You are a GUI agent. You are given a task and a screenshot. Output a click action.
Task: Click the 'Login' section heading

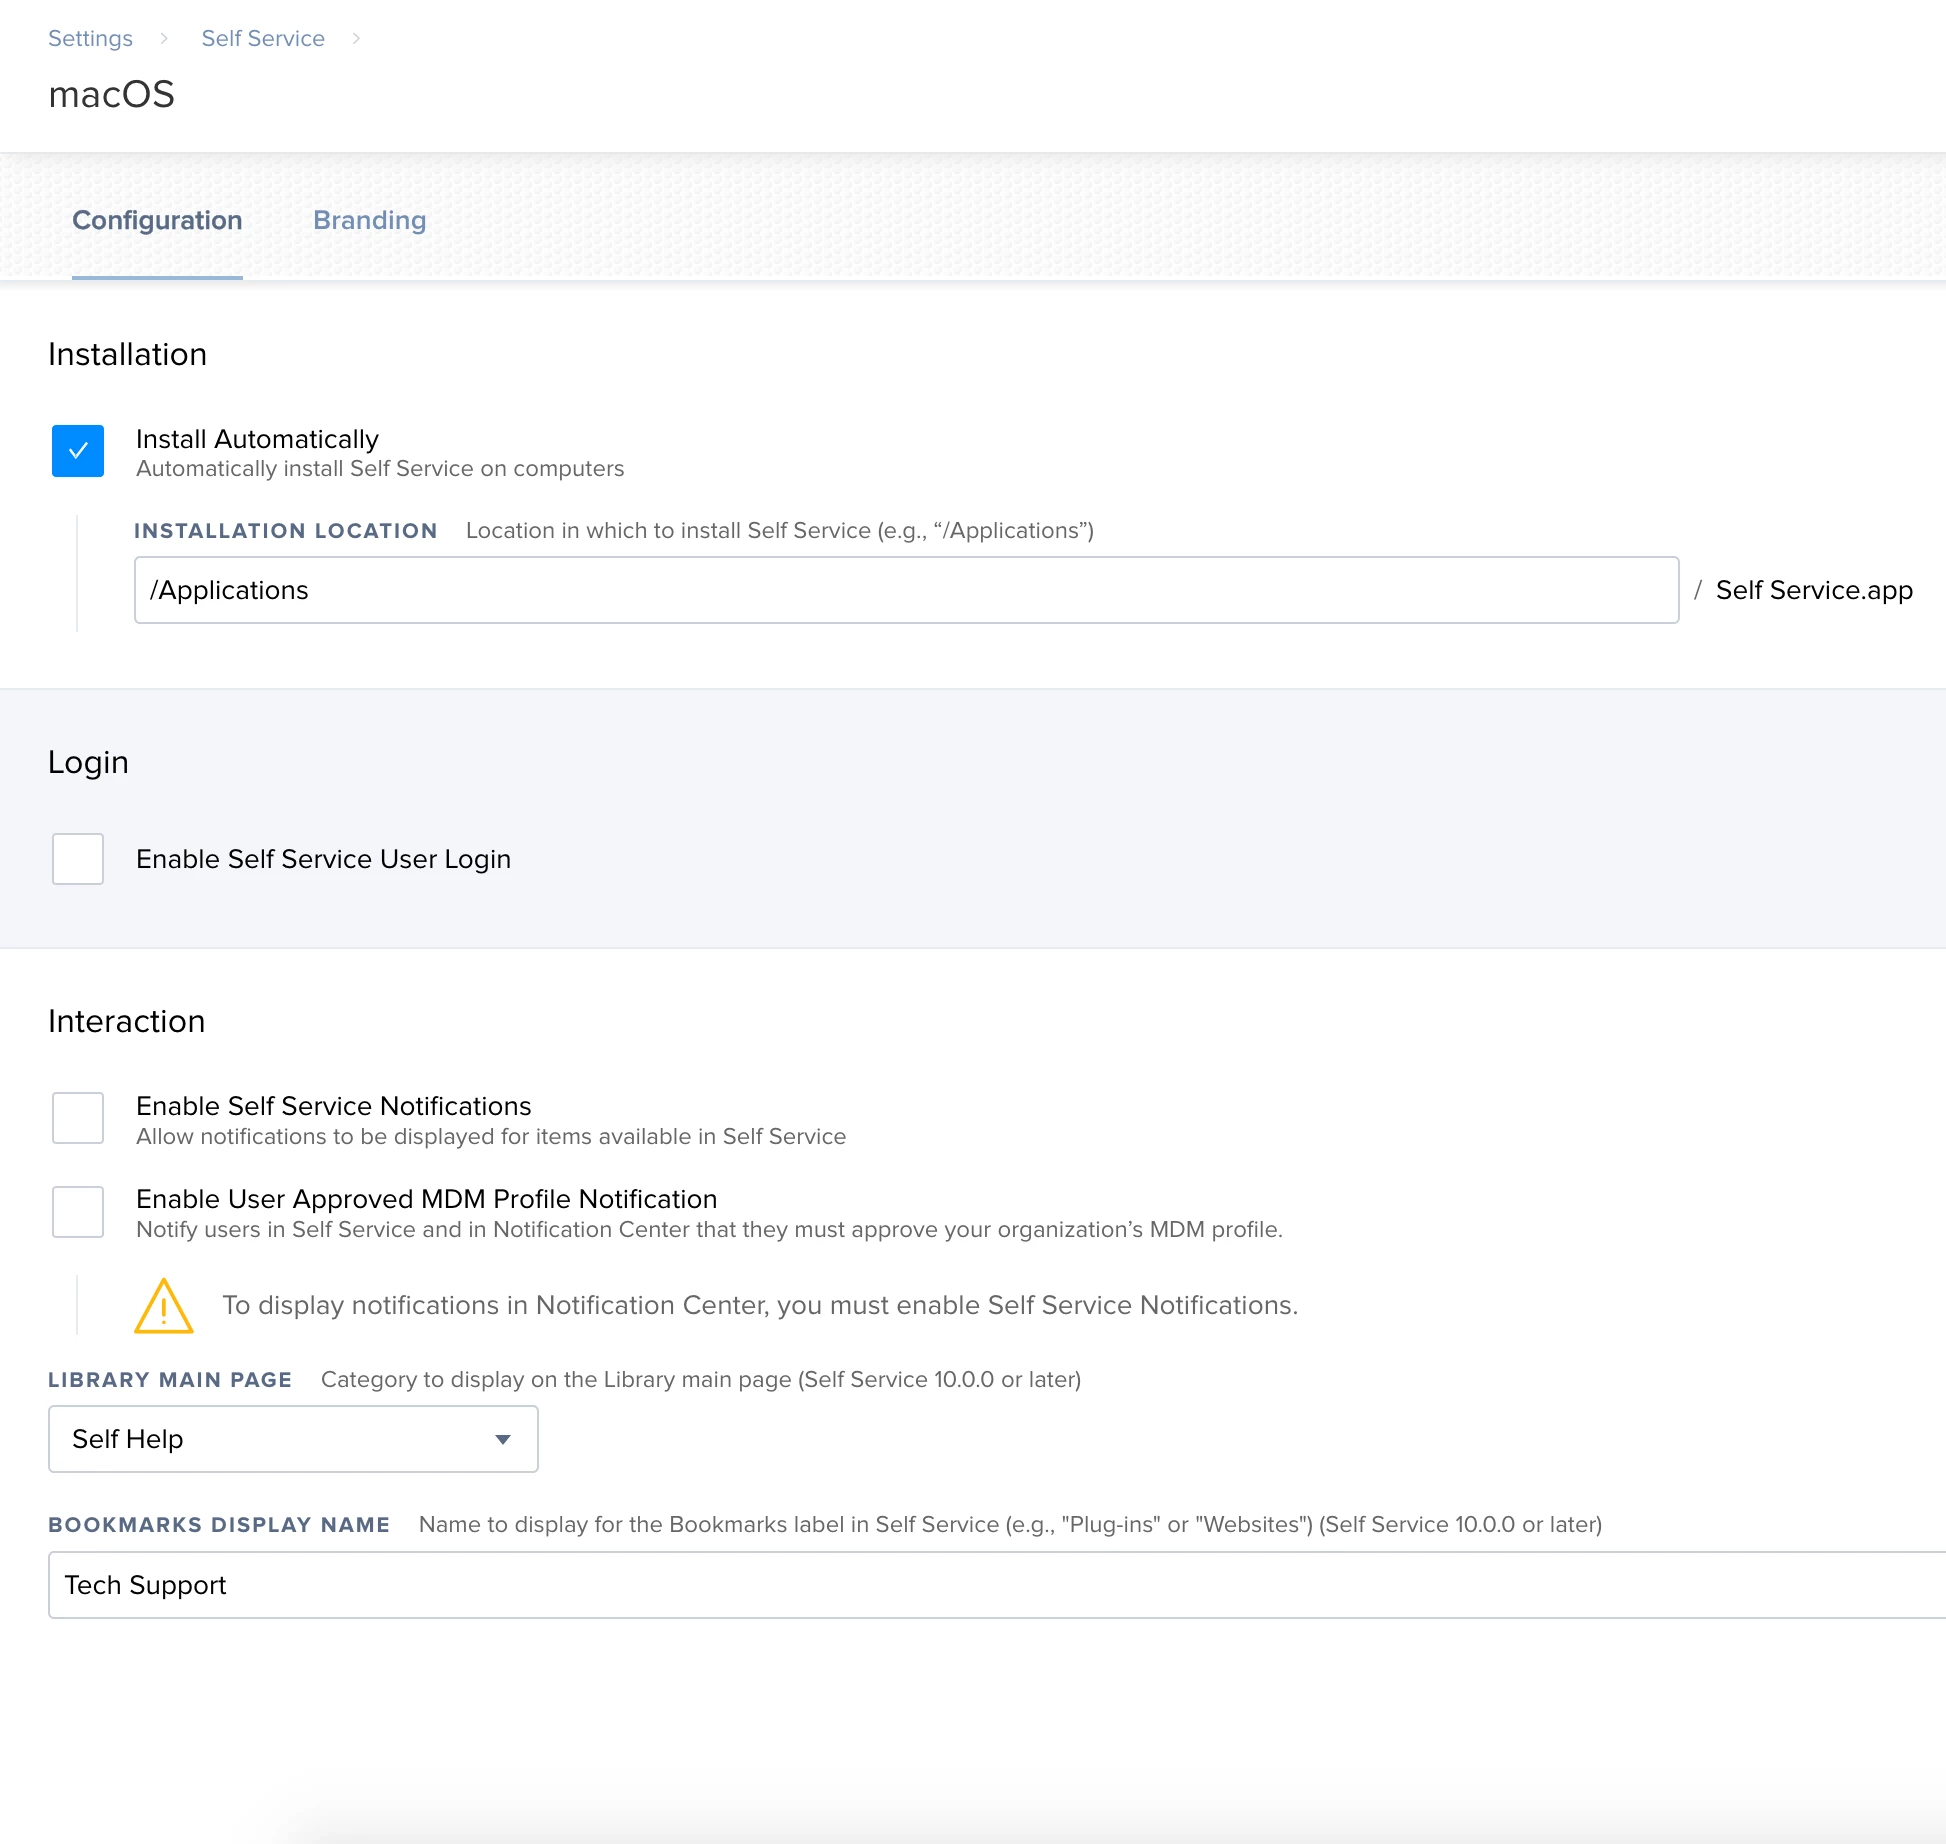[88, 762]
